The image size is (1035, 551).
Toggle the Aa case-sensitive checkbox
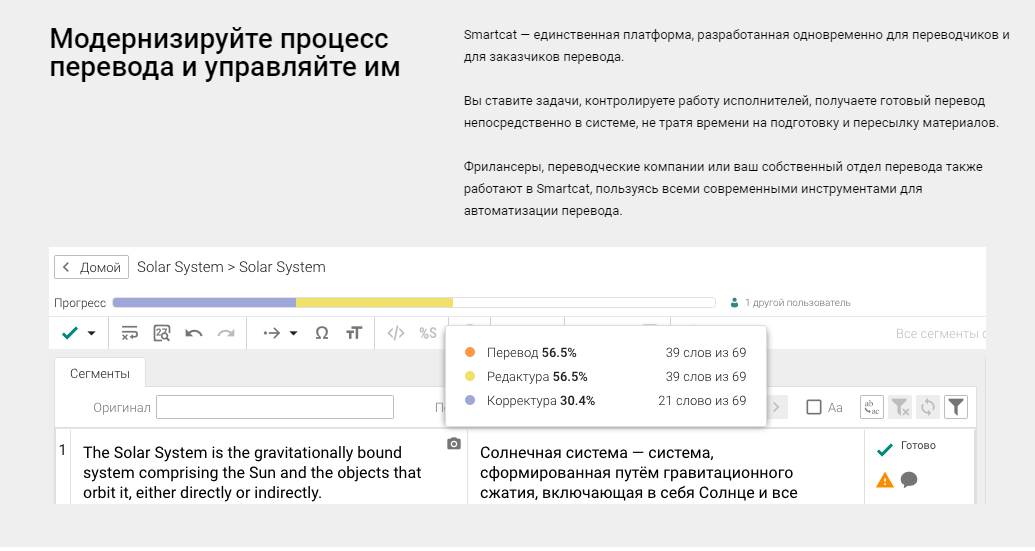814,407
